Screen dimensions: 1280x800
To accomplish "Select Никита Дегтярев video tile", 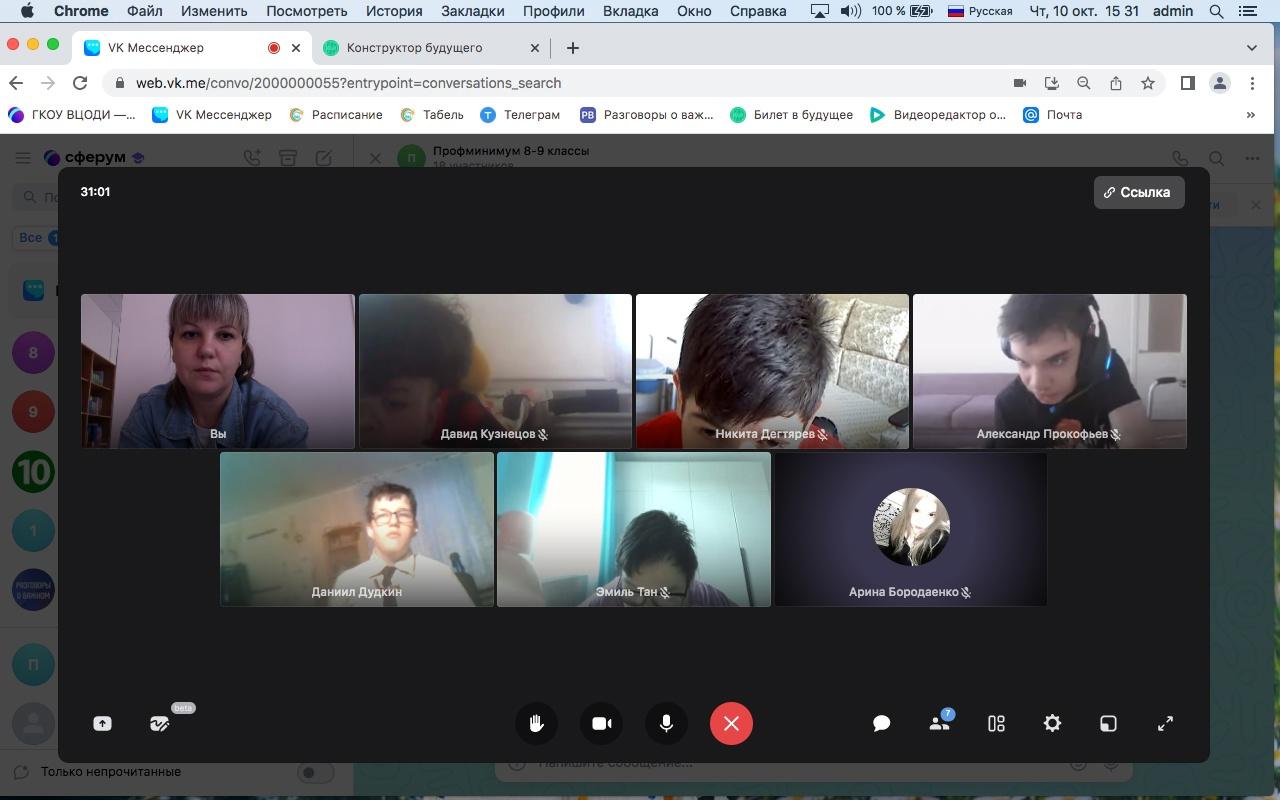I will (x=772, y=371).
